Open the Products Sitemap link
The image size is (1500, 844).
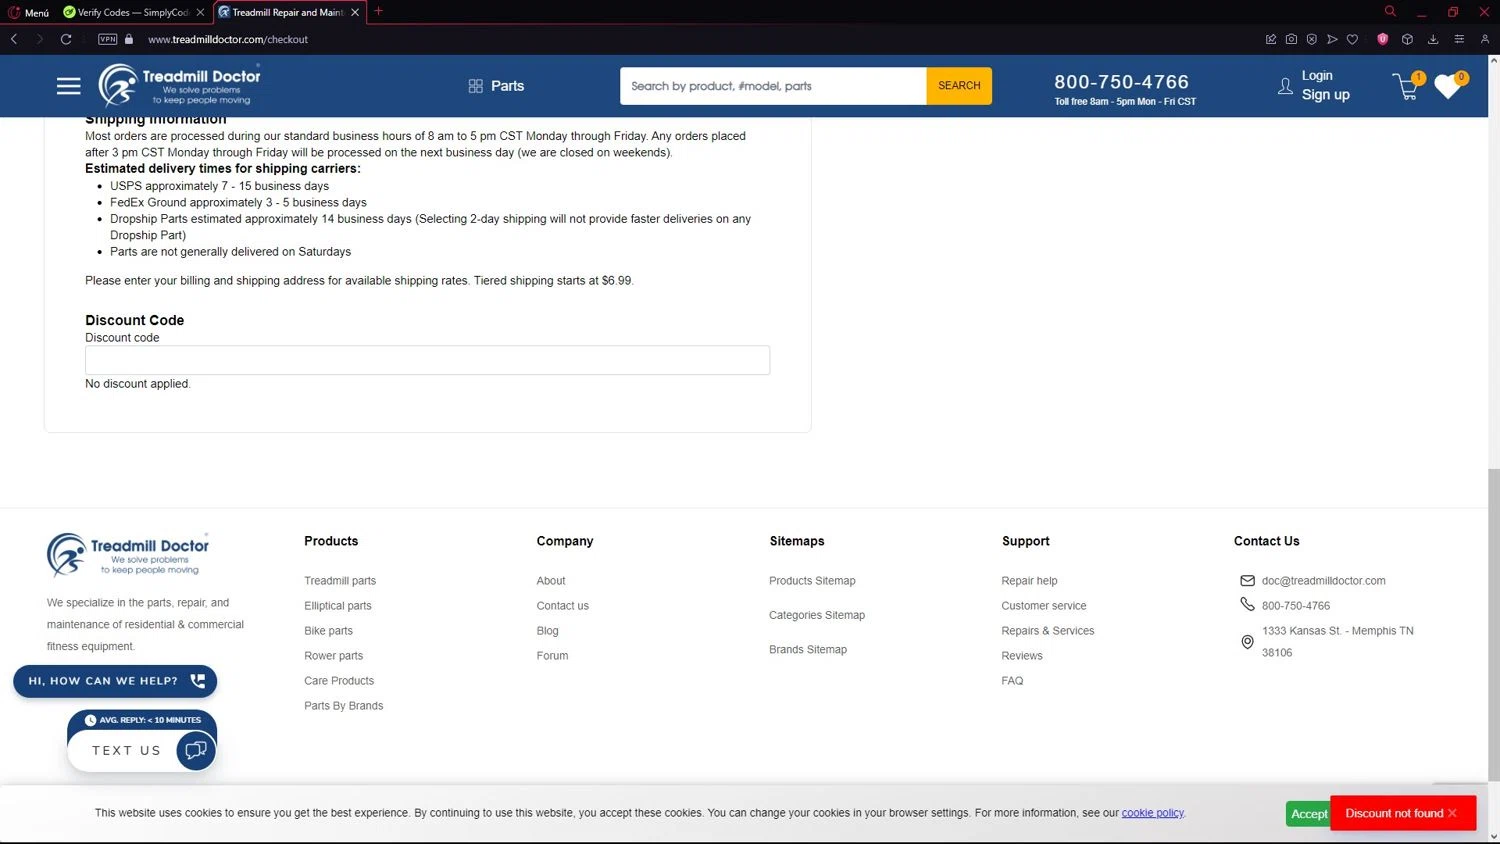(x=812, y=581)
